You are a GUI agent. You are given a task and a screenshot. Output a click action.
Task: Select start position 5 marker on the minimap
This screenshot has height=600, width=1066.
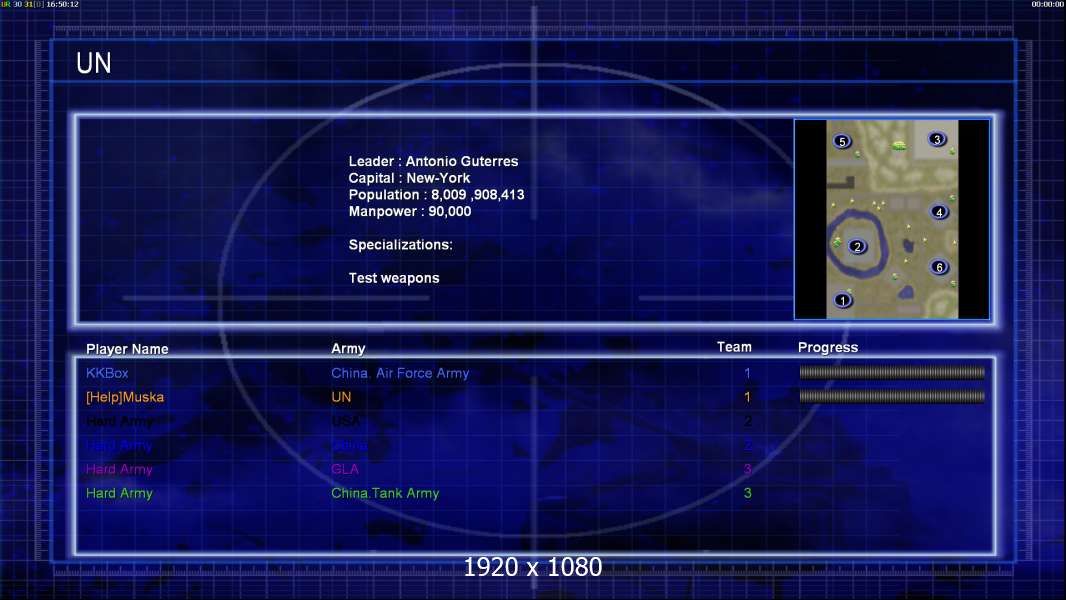point(842,141)
